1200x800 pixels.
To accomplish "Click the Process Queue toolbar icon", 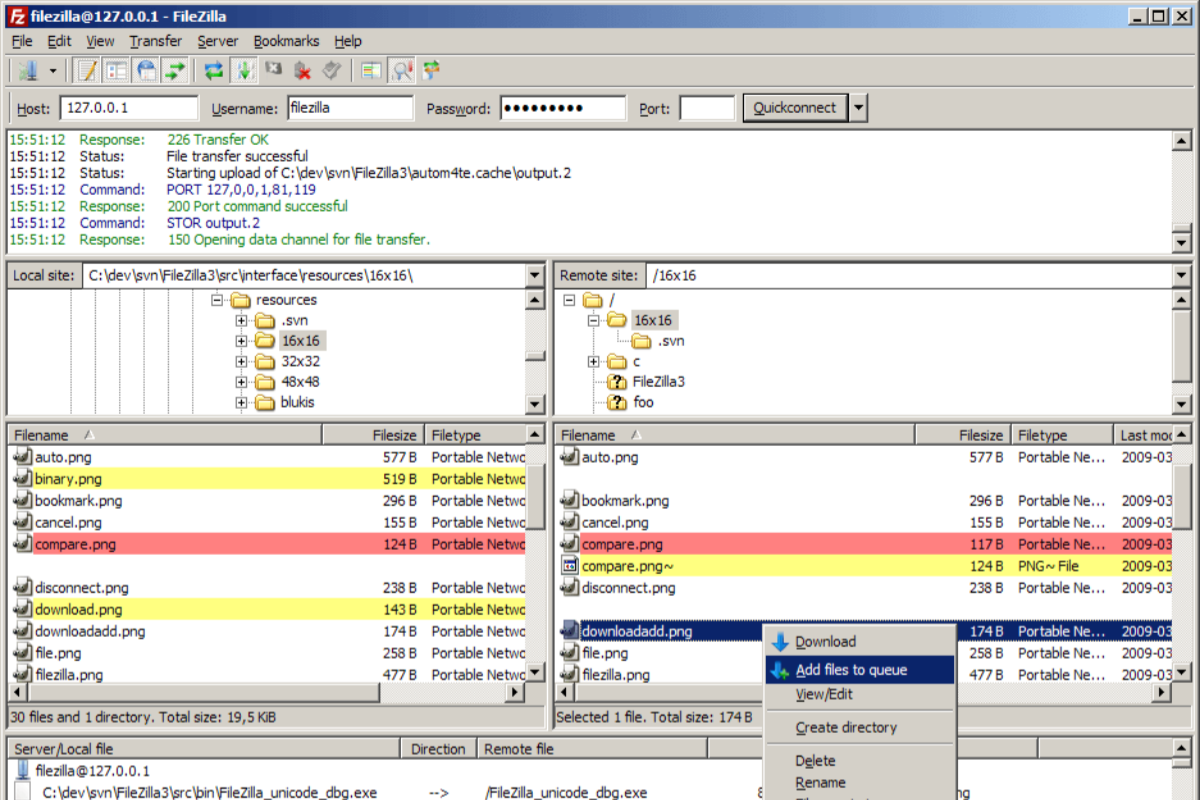I will [243, 71].
